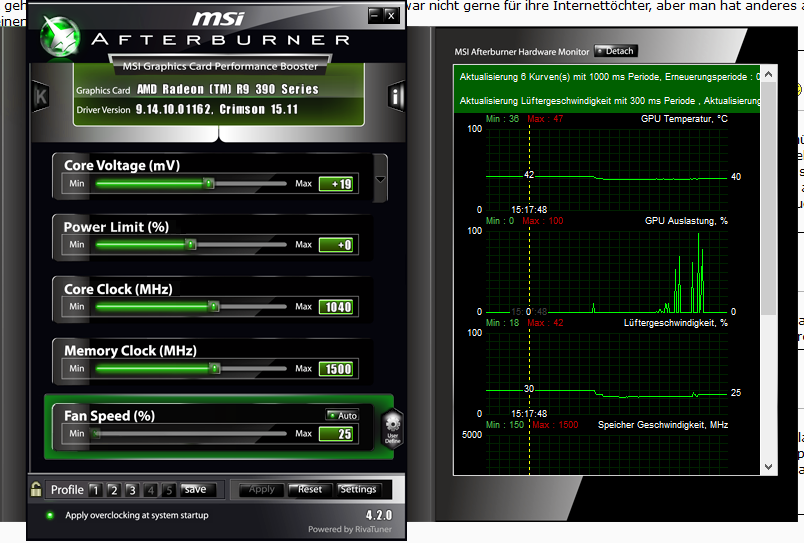
Task: Click the GPU Auslastung graph label
Action: tap(686, 221)
